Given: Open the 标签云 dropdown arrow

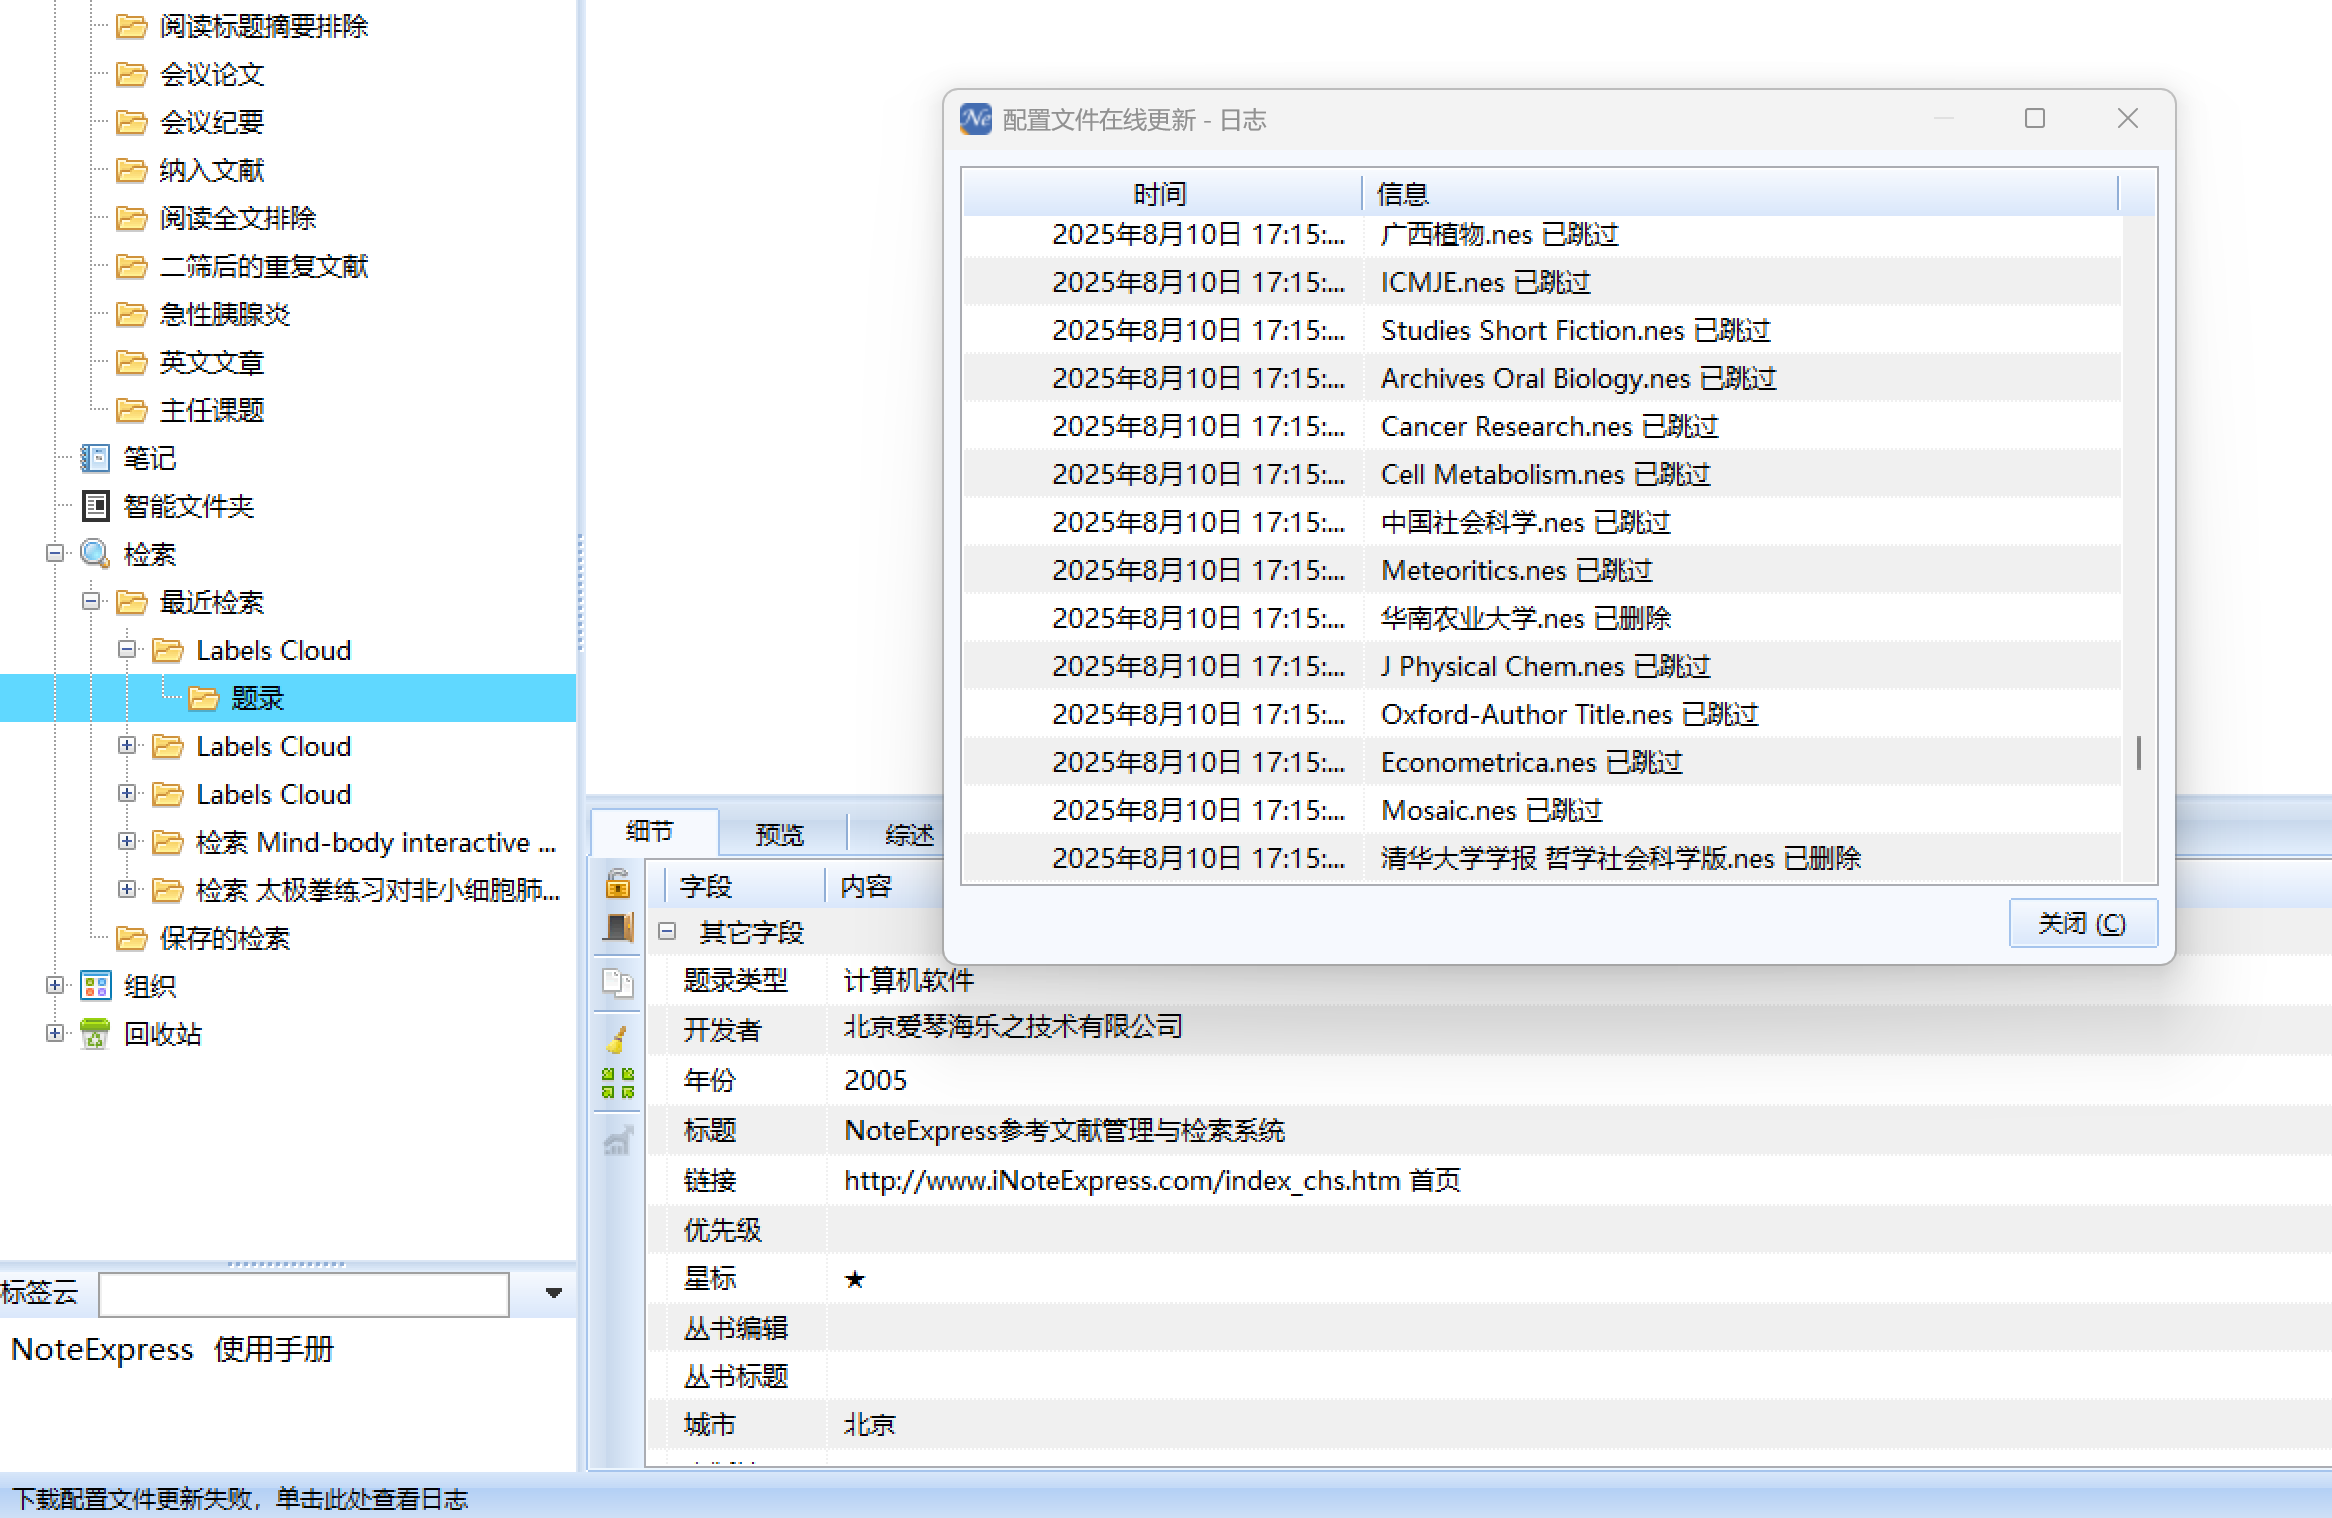Looking at the screenshot, I should [x=553, y=1293].
